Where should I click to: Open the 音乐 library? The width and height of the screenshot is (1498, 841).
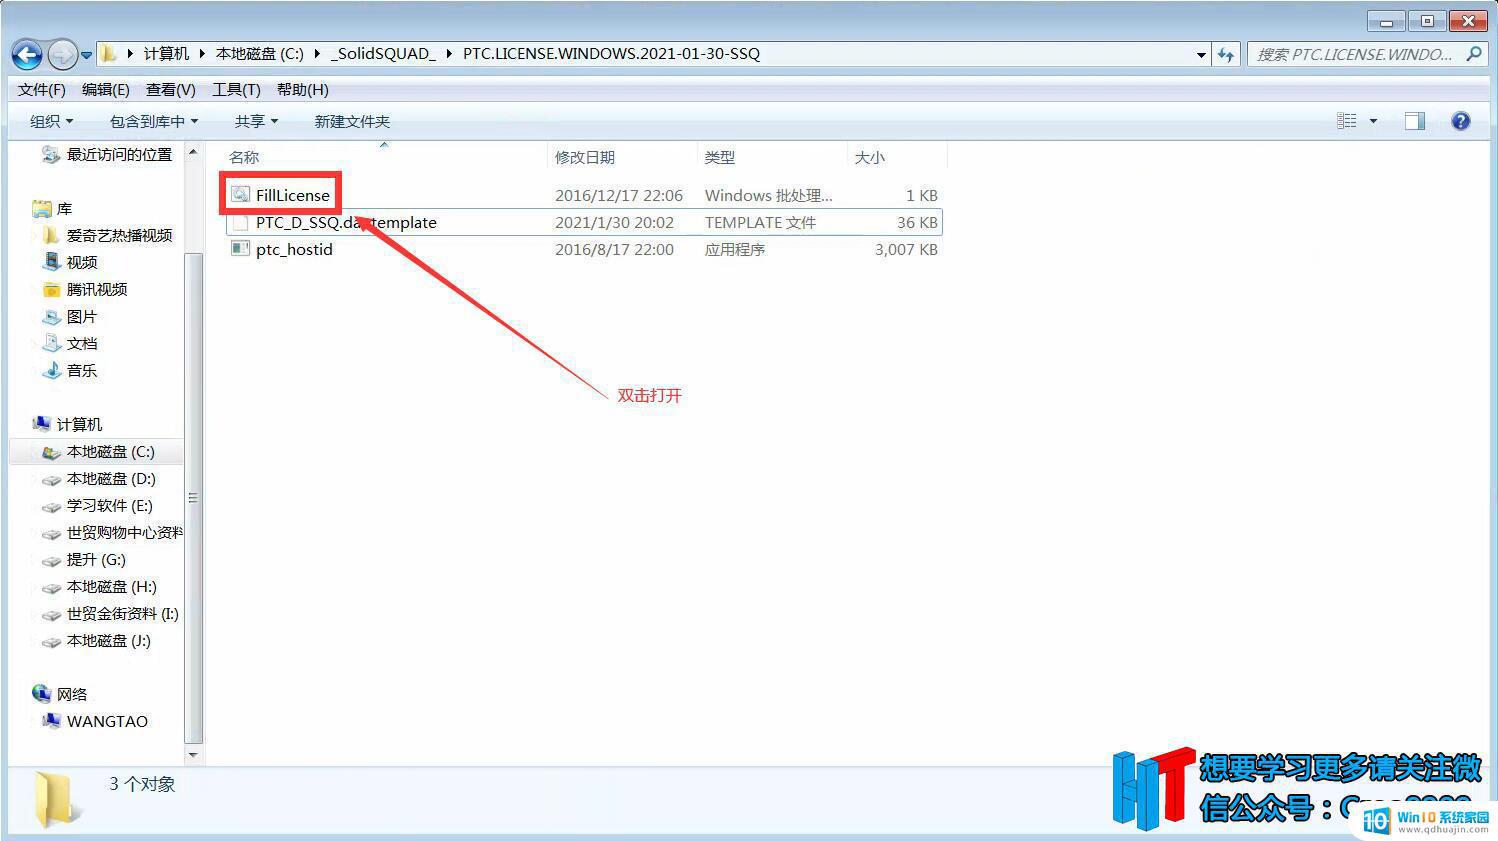[82, 370]
